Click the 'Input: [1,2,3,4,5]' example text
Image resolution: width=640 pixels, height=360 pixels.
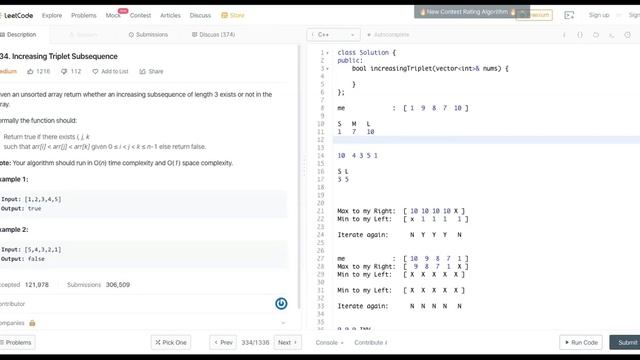(31, 199)
